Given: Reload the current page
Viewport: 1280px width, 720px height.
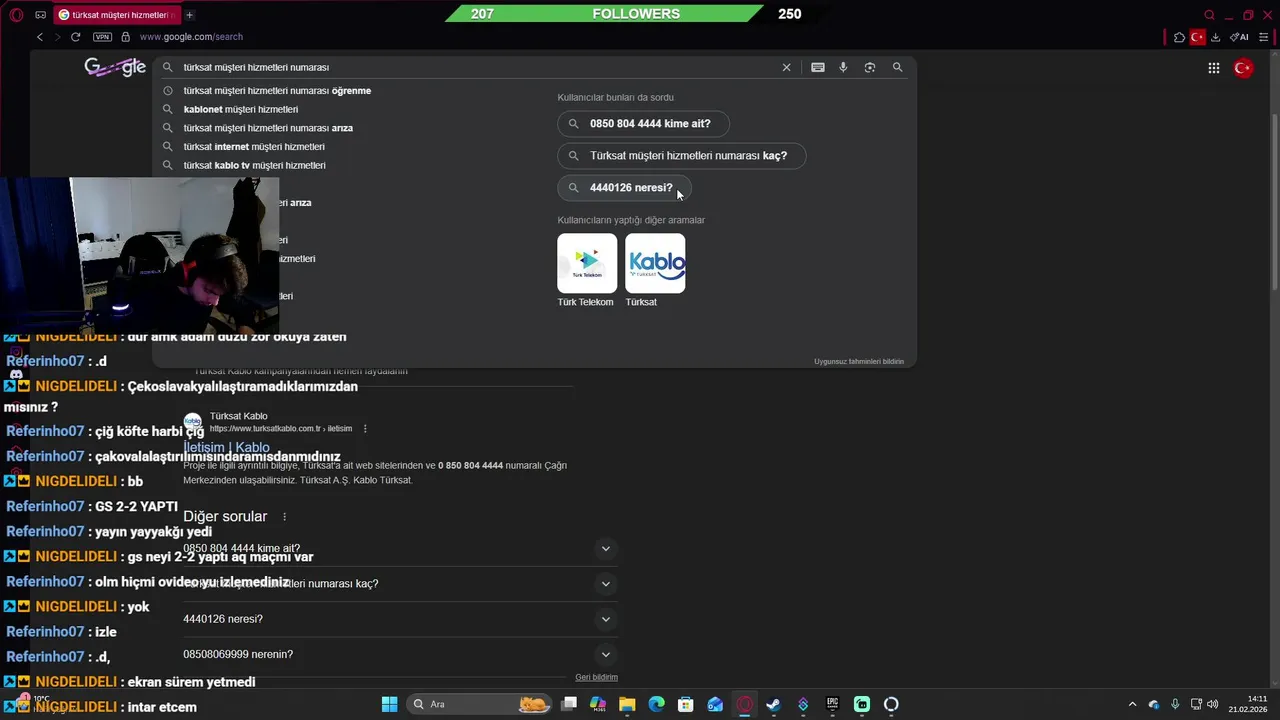Looking at the screenshot, I should tap(75, 37).
